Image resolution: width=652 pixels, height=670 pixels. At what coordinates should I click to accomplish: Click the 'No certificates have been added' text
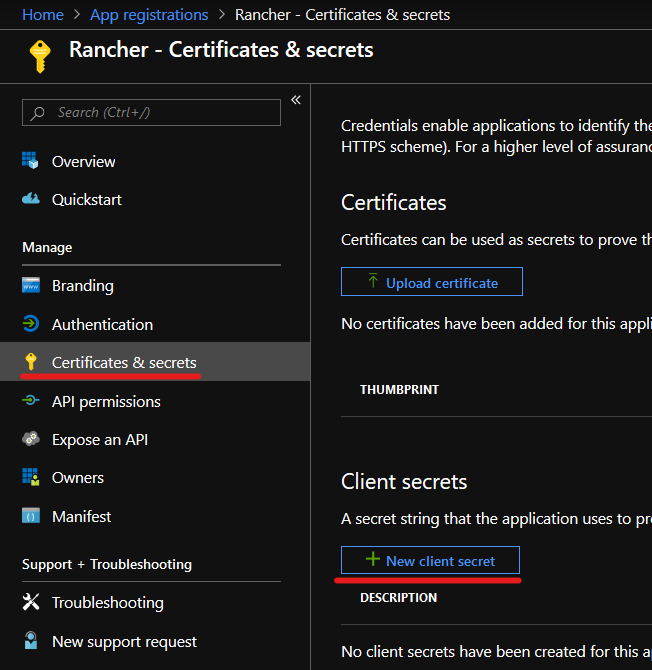496,323
